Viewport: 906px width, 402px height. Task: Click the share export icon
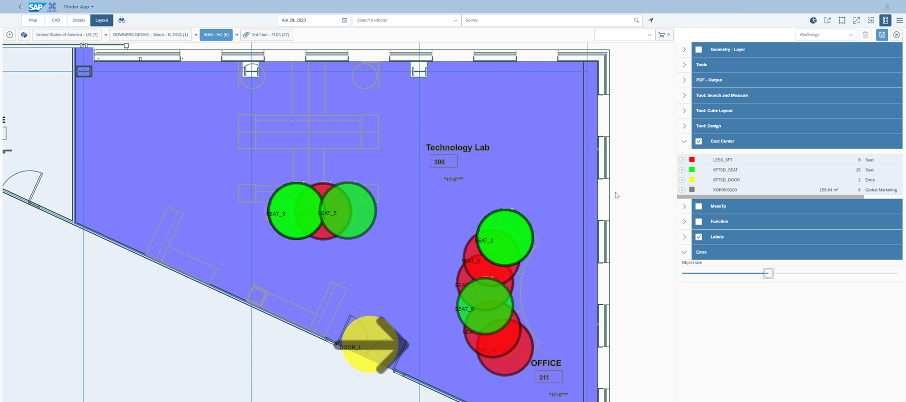coord(827,20)
